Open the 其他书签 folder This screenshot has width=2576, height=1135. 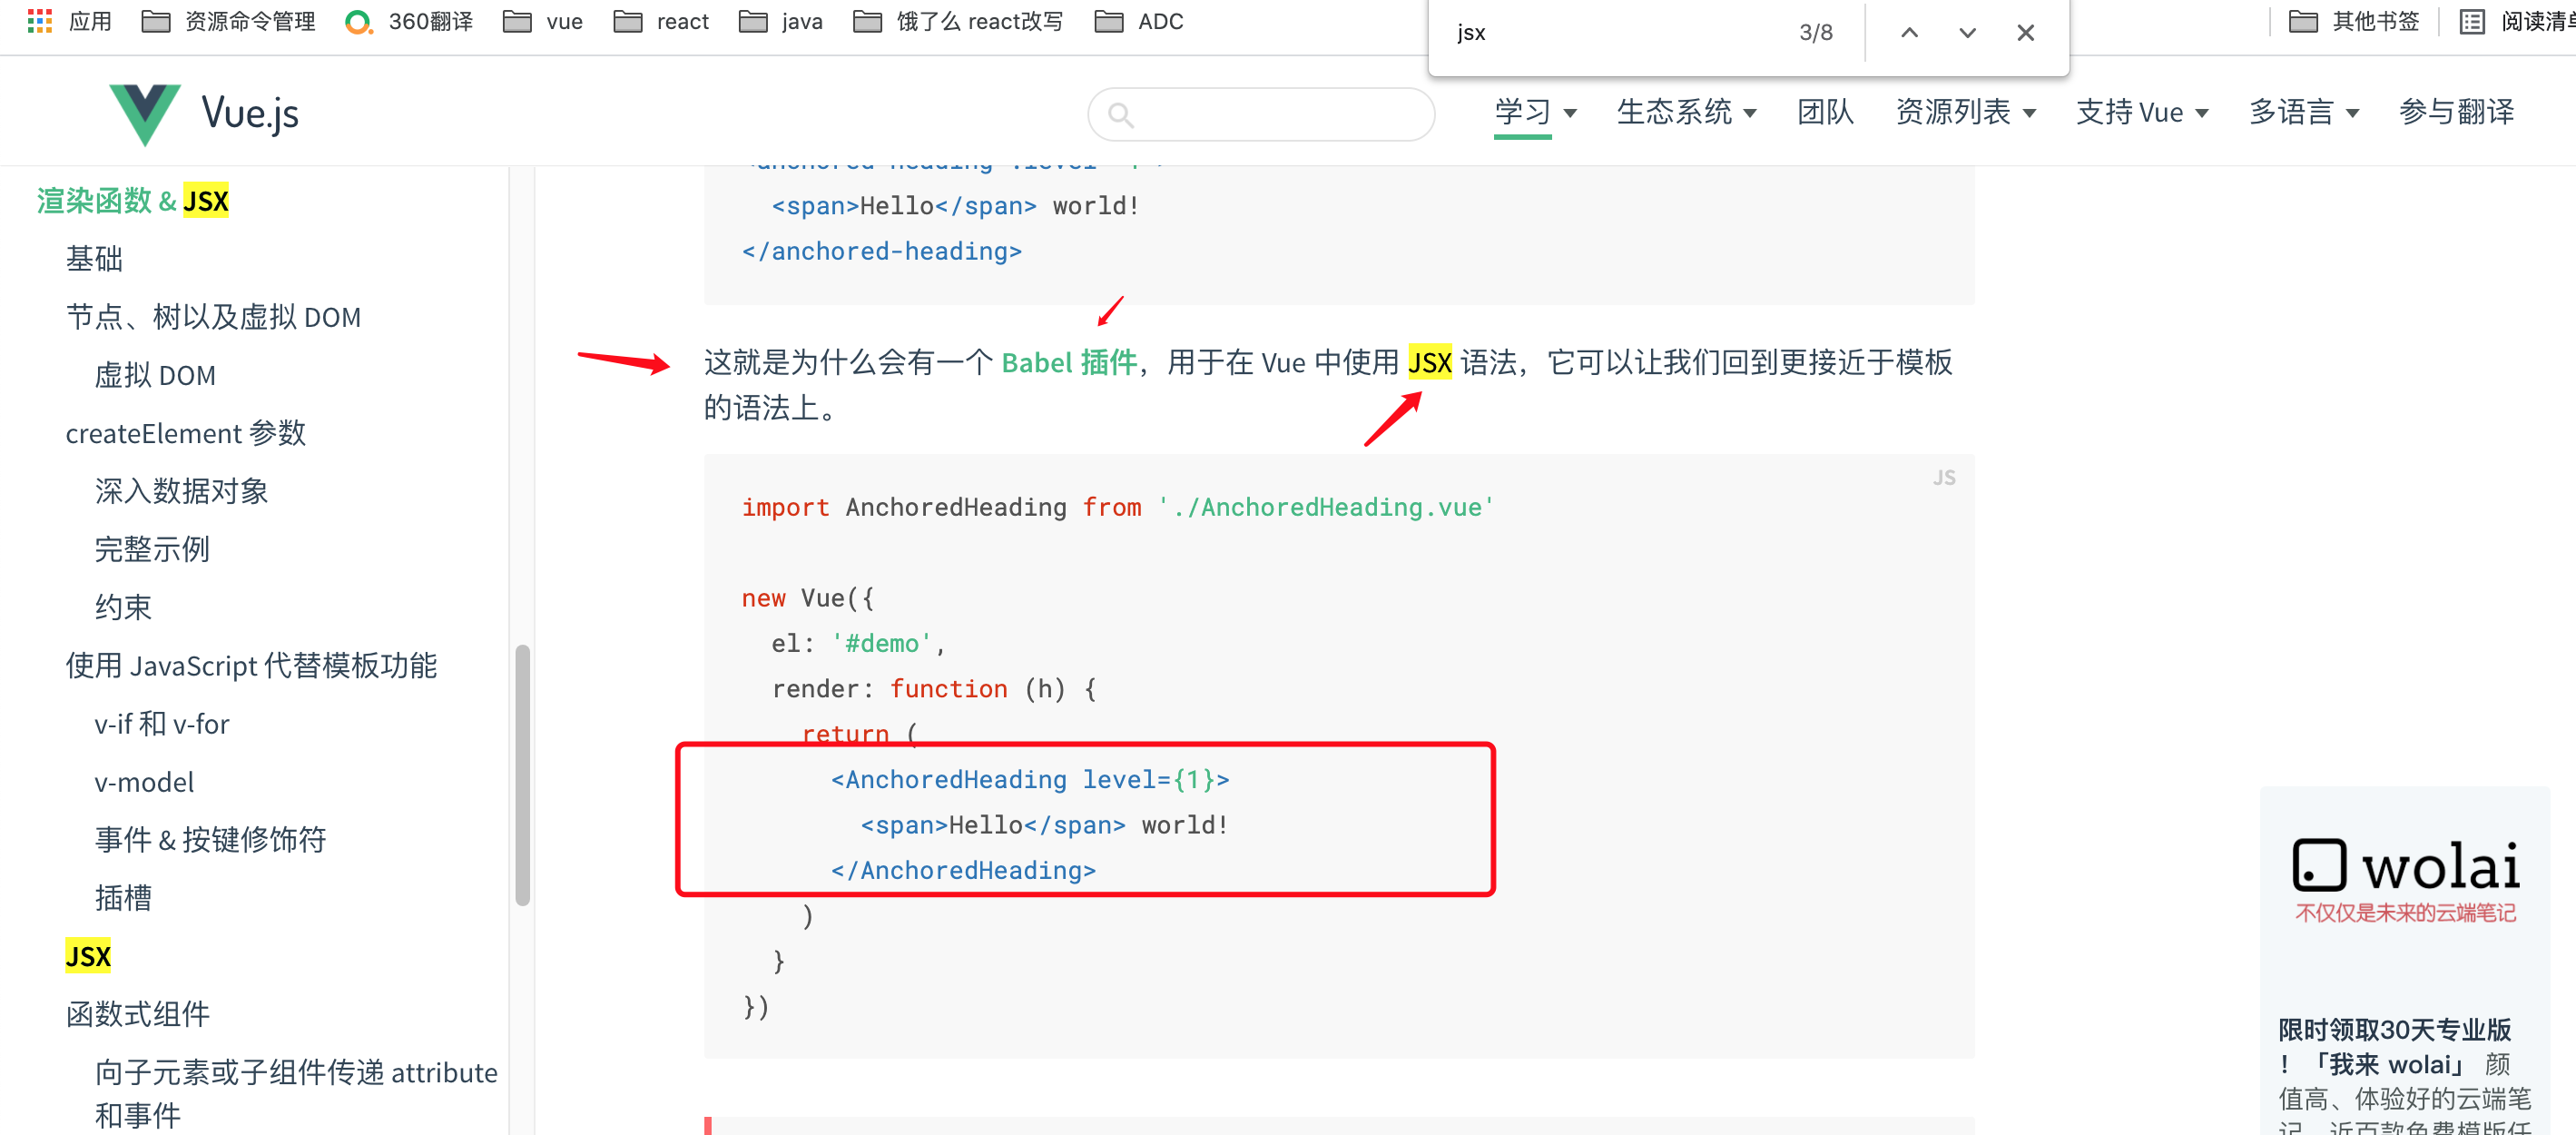click(2354, 21)
